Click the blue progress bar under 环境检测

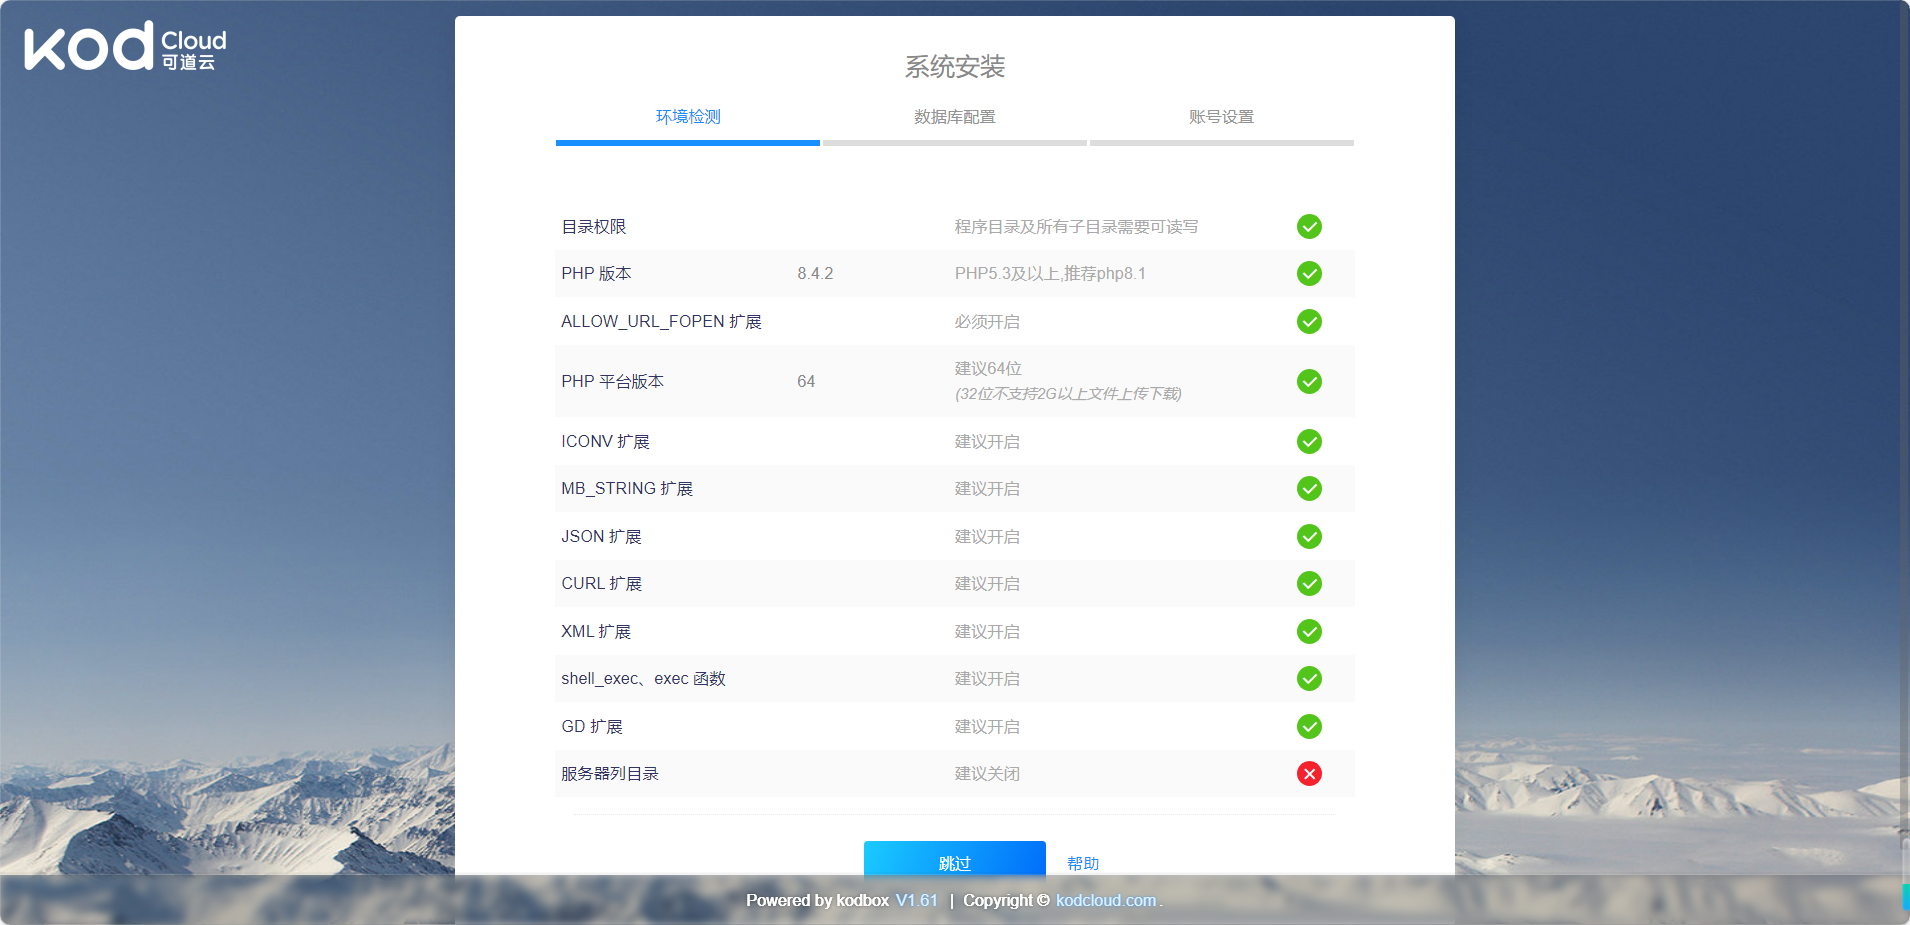pos(687,143)
